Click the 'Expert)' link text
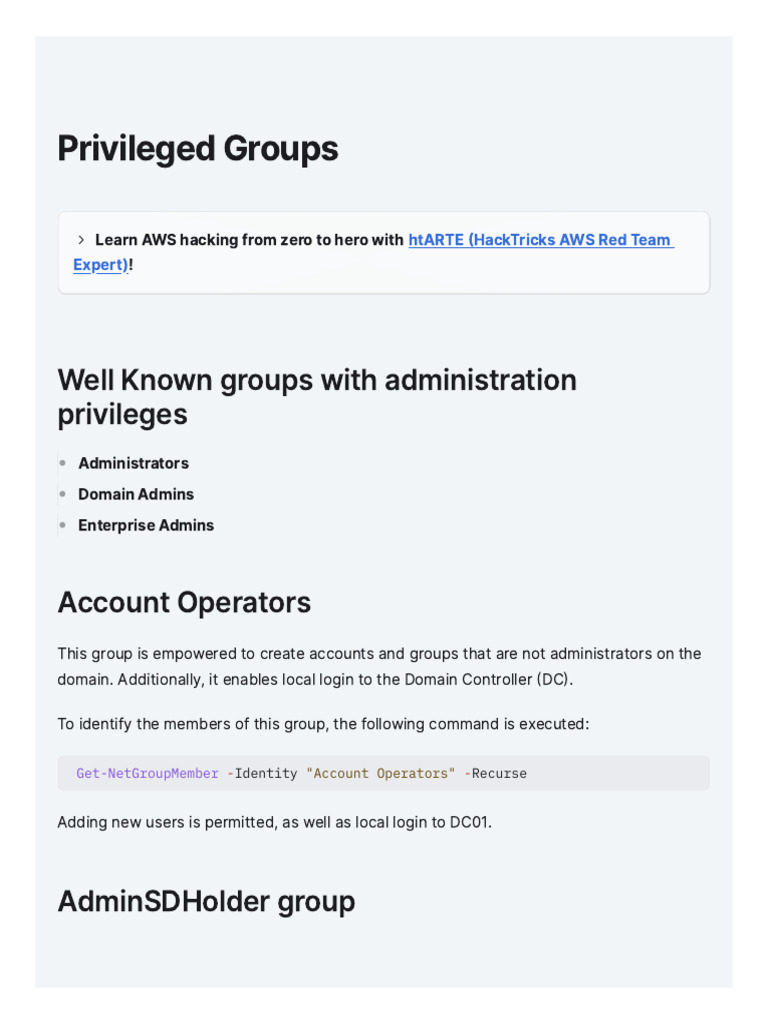The image size is (768, 1024). point(100,265)
